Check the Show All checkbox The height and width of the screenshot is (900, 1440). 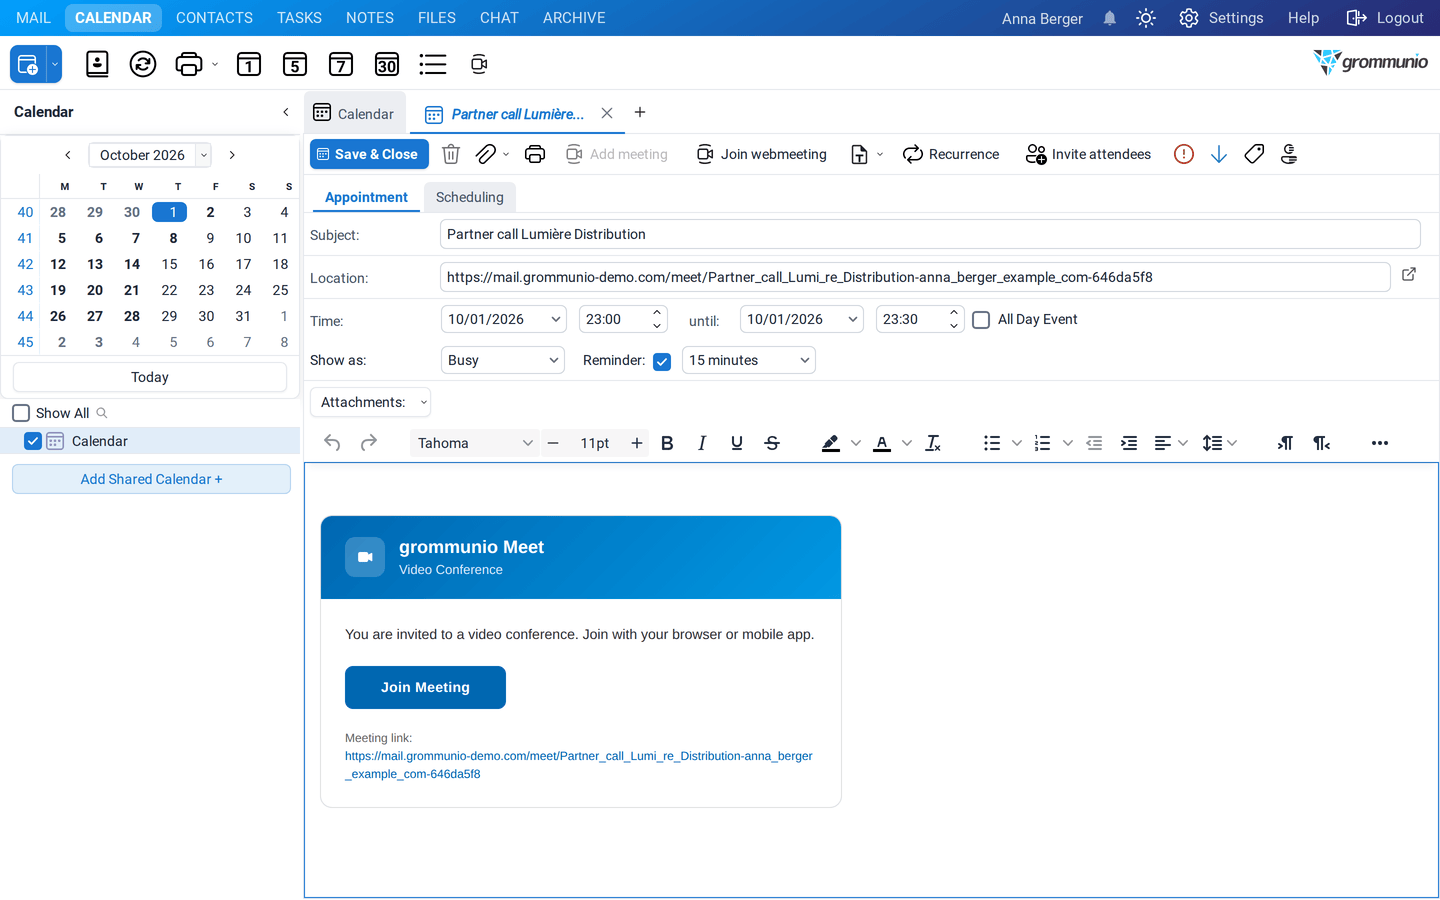[x=21, y=413]
